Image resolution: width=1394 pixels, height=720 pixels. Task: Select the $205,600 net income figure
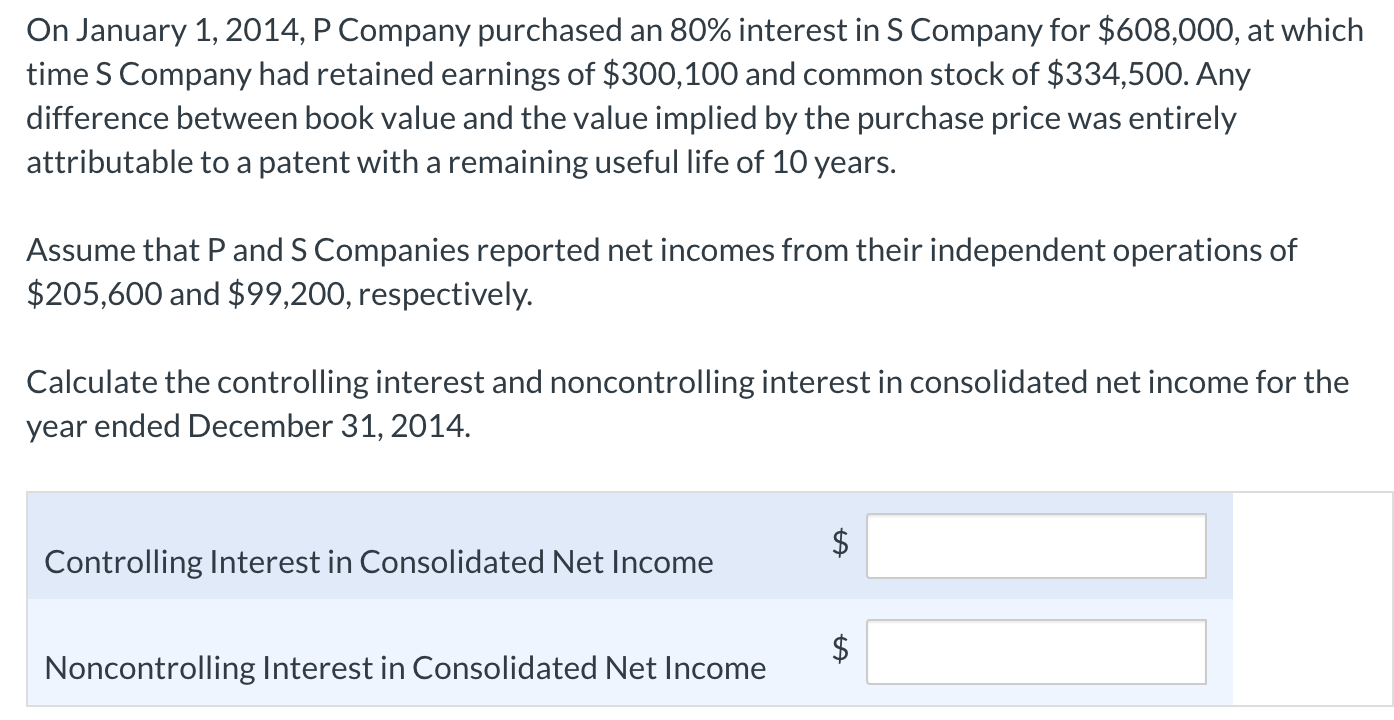tap(93, 293)
